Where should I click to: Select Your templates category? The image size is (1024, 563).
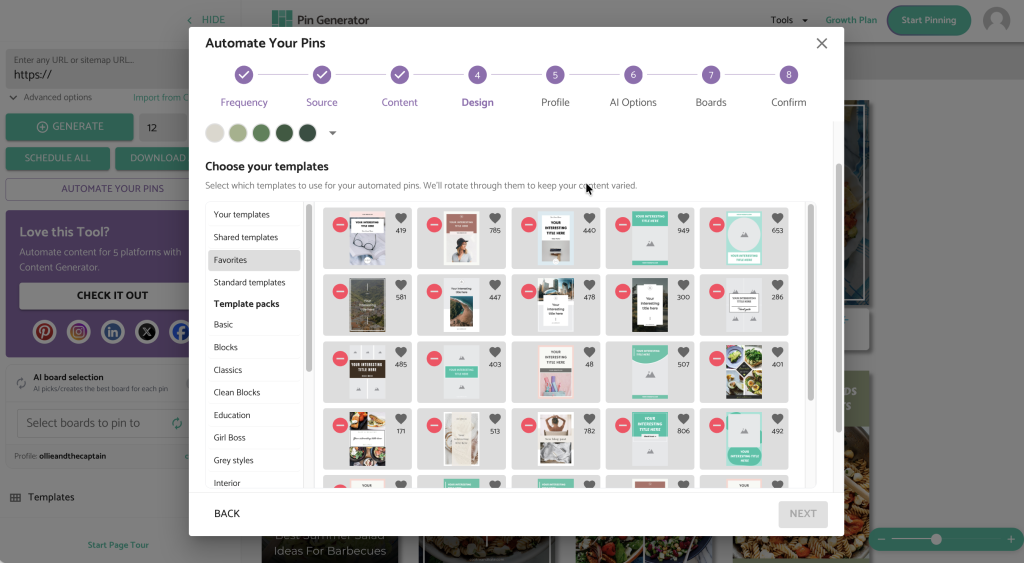(254, 215)
